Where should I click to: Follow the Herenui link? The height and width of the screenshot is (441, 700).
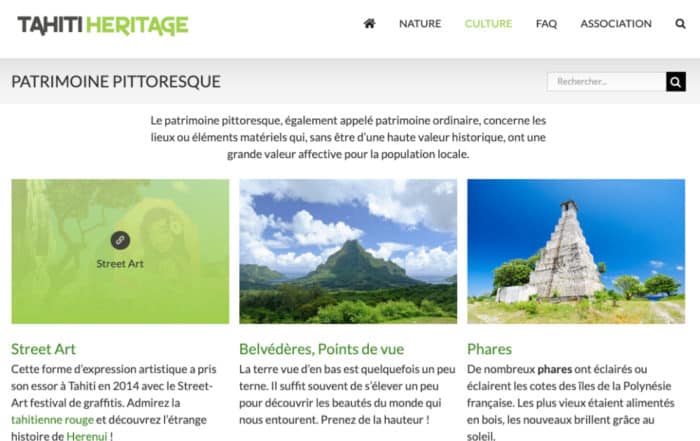point(87,436)
